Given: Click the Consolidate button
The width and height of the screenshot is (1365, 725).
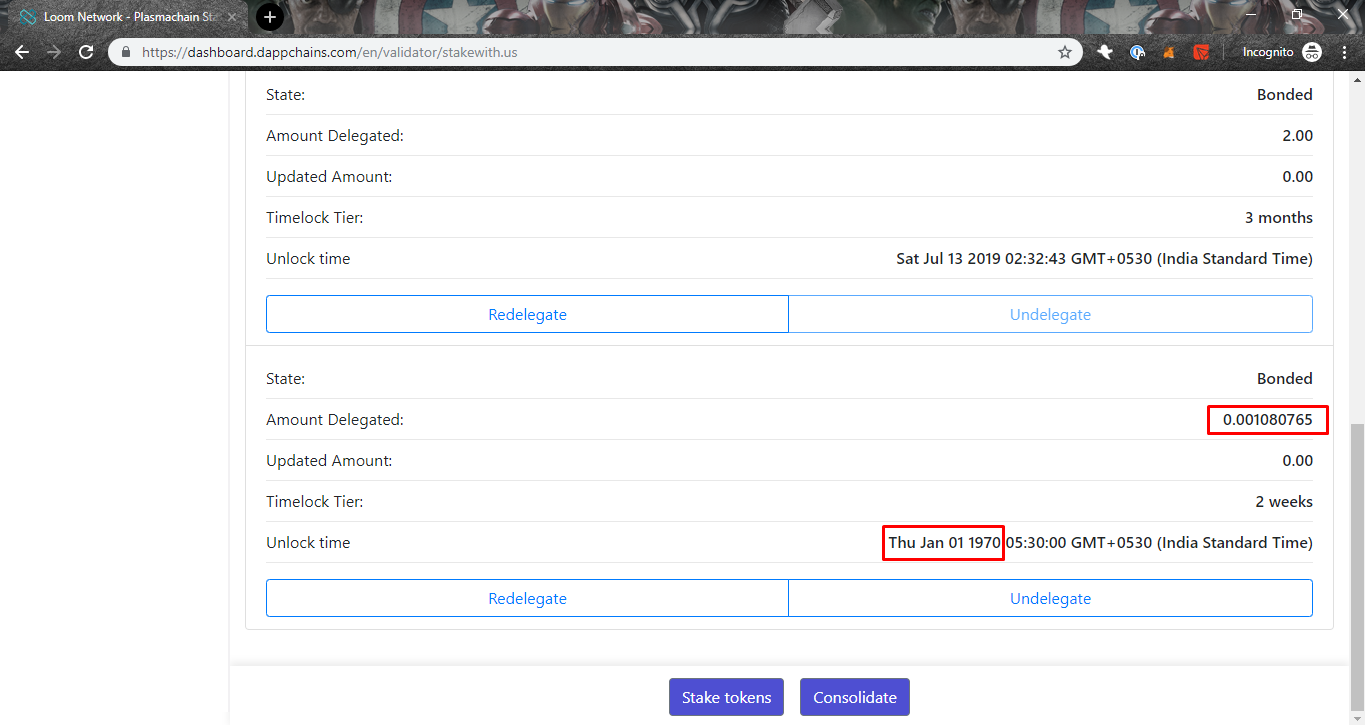Looking at the screenshot, I should point(854,697).
